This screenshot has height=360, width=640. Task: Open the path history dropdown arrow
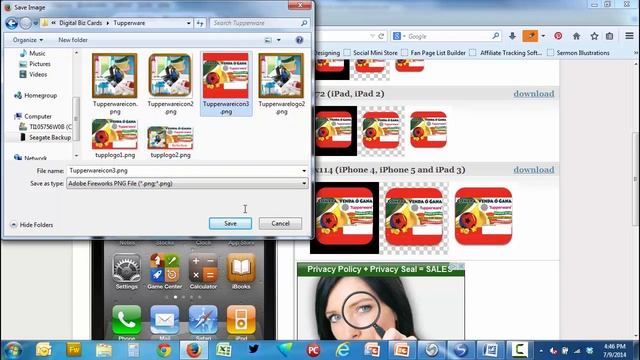[188, 23]
